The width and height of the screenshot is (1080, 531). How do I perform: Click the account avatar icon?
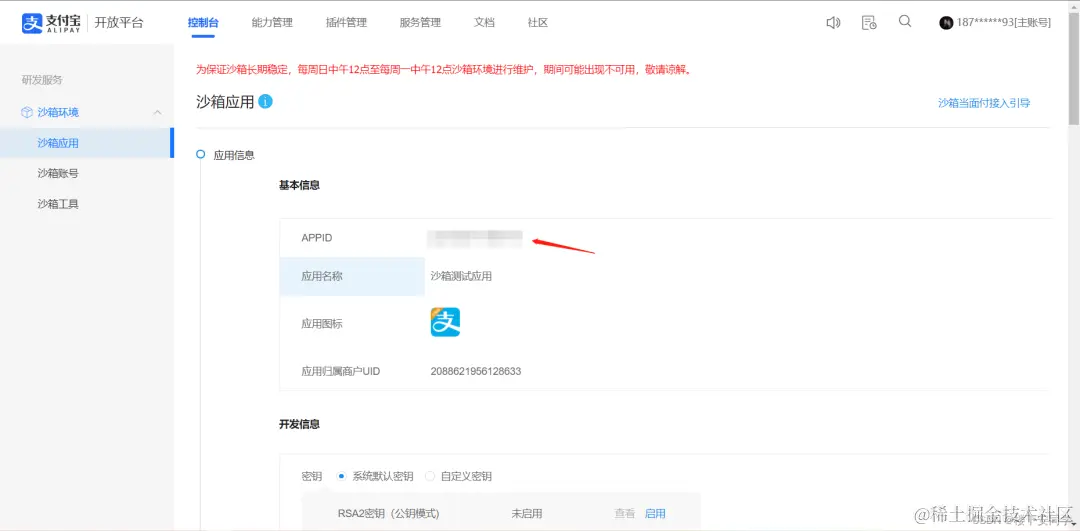pos(946,23)
